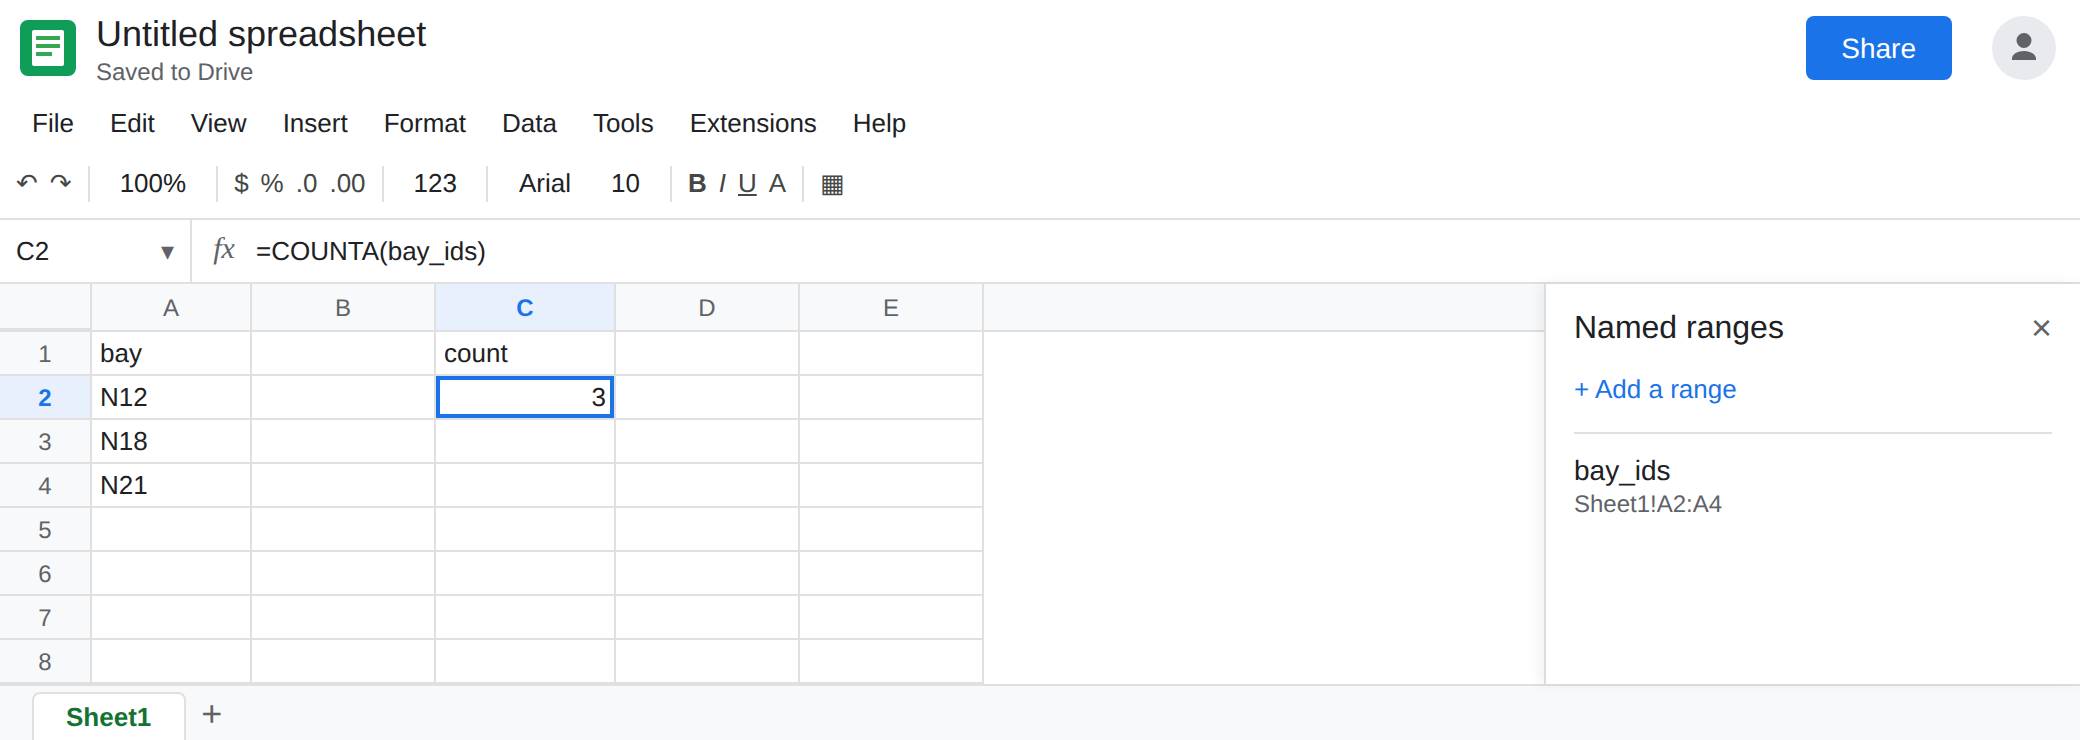Open the Format menu
The width and height of the screenshot is (2080, 740).
click(425, 123)
